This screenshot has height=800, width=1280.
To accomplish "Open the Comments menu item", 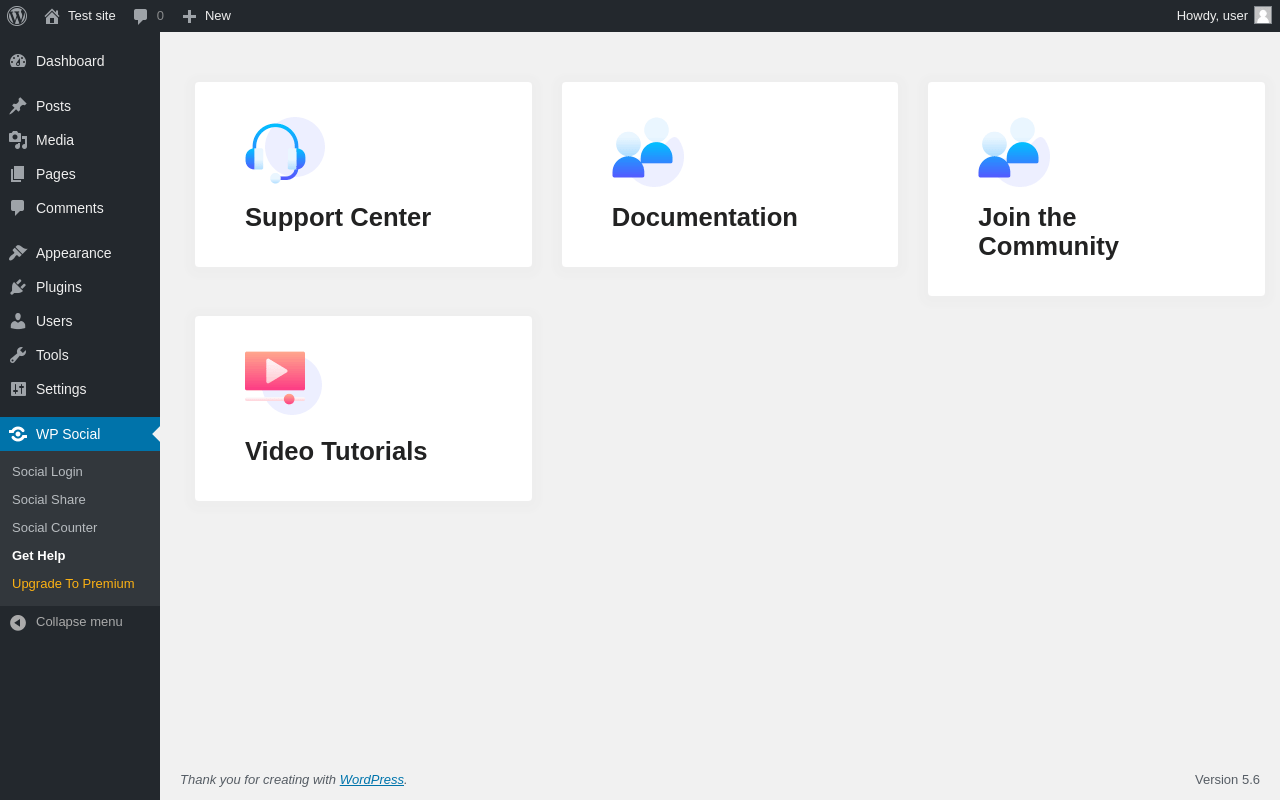I will click(80, 208).
